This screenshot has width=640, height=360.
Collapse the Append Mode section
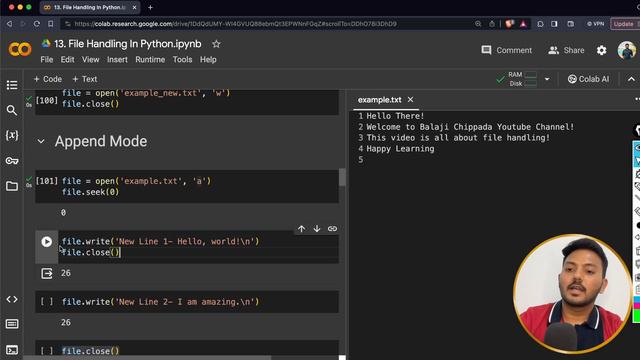(x=41, y=142)
